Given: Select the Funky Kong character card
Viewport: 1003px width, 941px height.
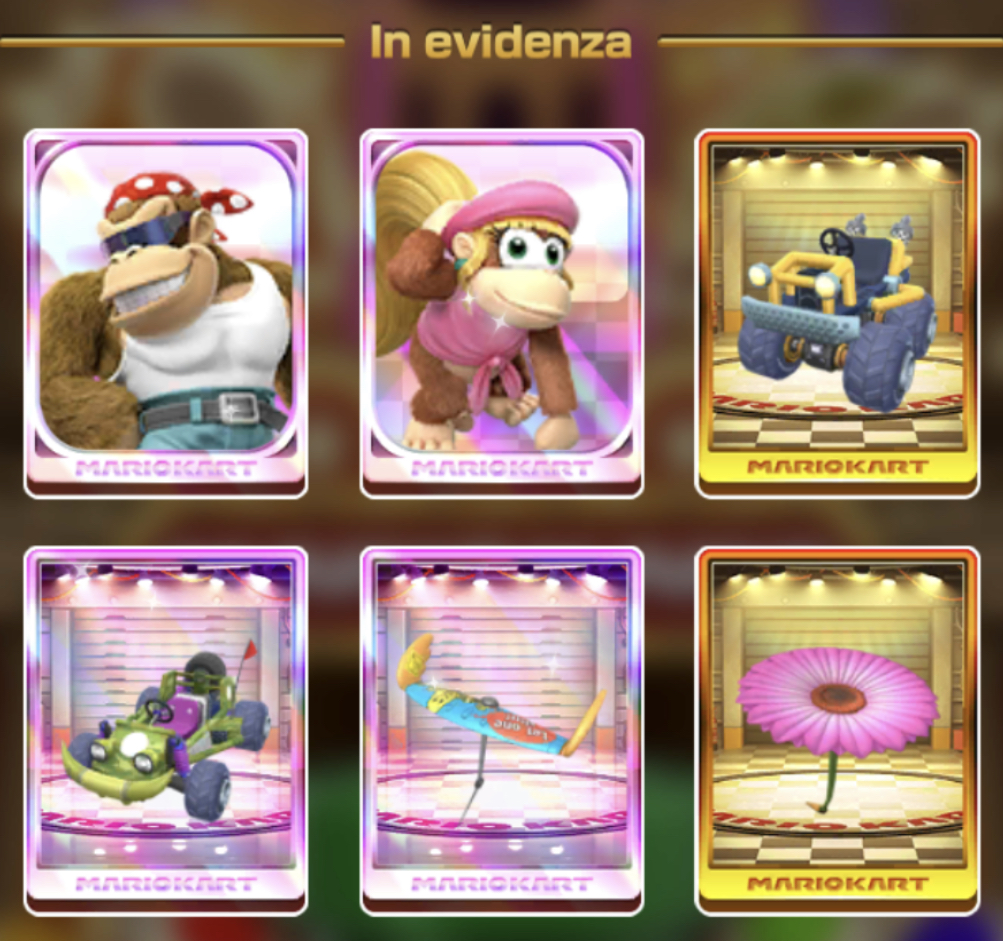Looking at the screenshot, I should [166, 313].
